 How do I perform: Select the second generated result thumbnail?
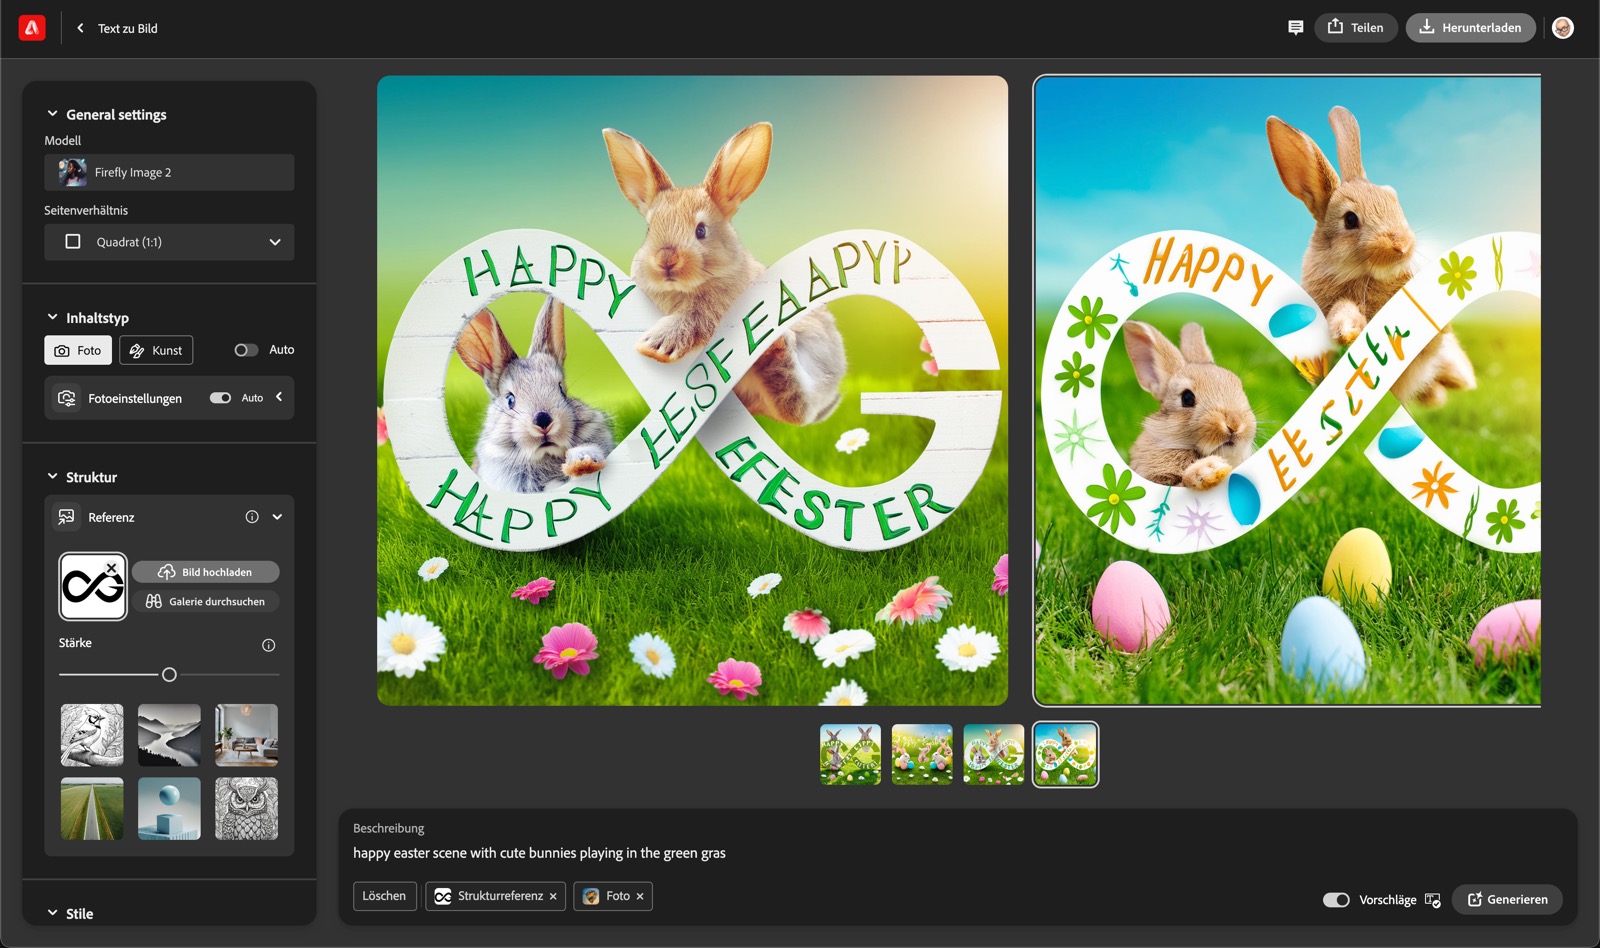[922, 755]
